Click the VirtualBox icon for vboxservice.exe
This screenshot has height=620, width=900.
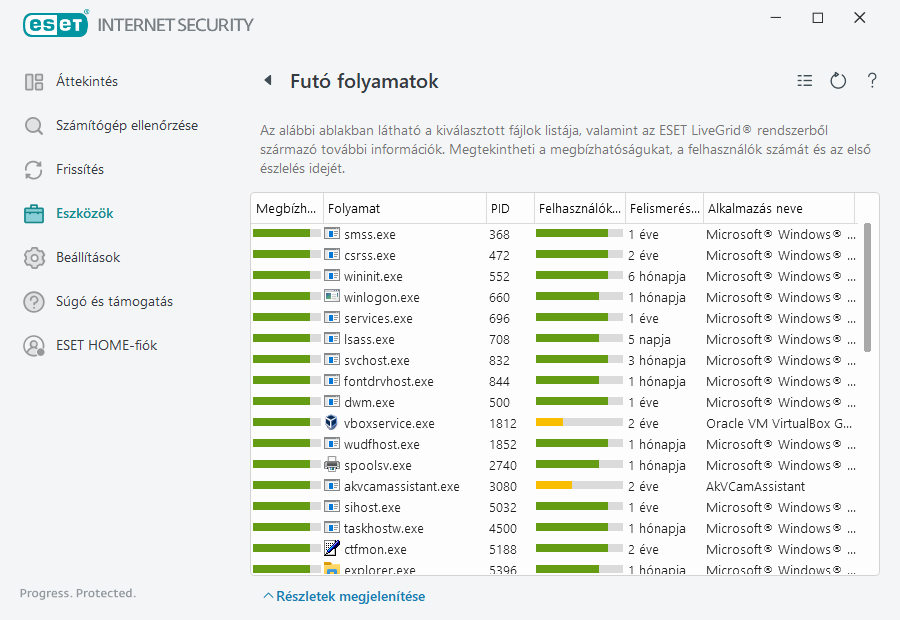tap(332, 423)
